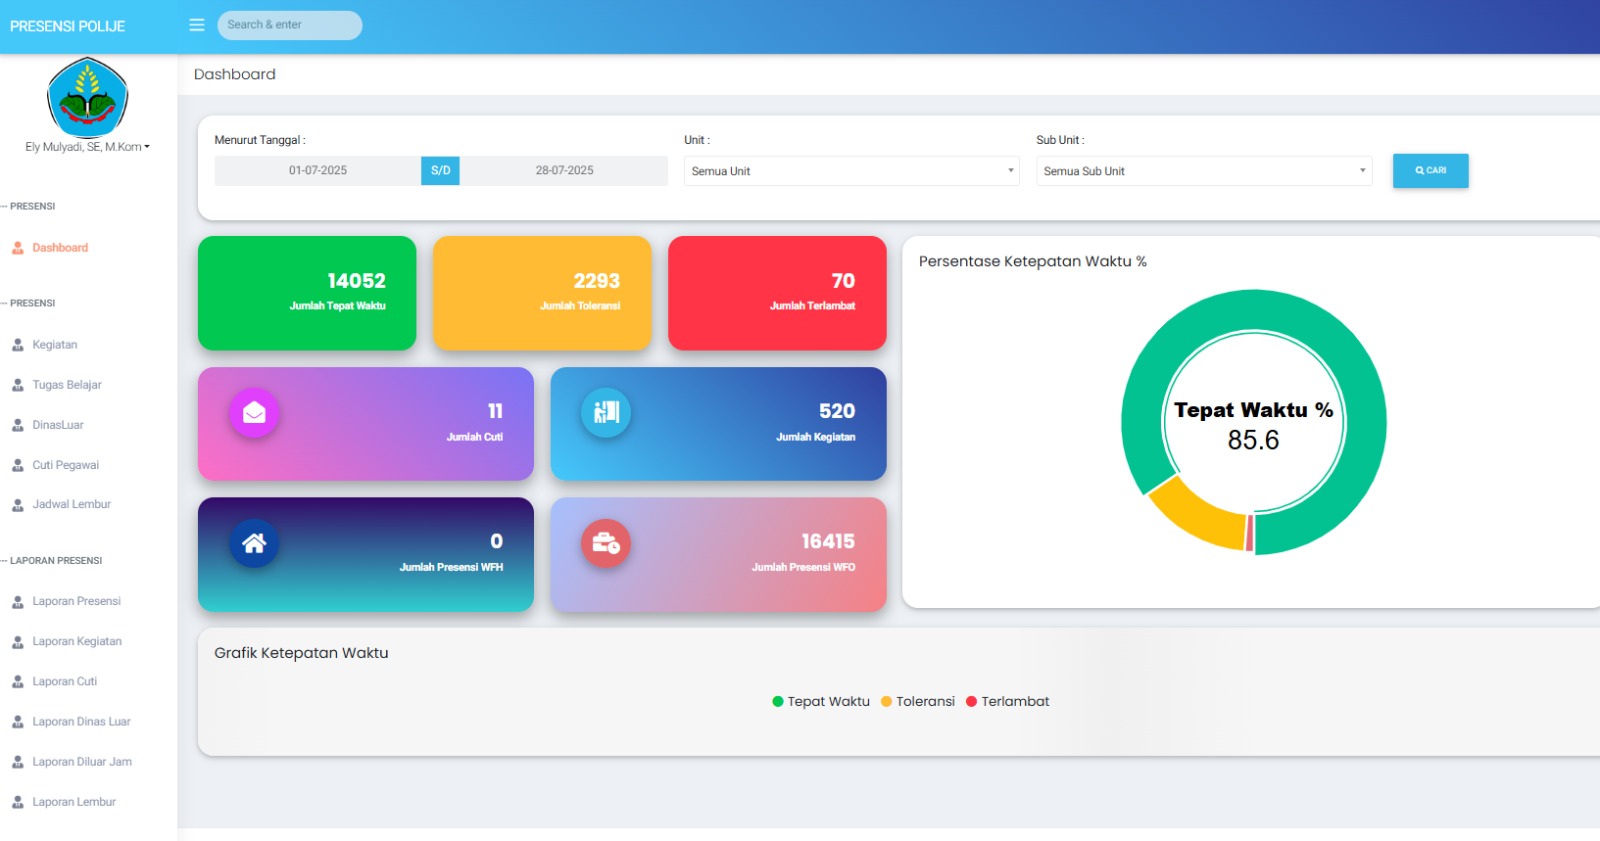1600x841 pixels.
Task: Open Jadwal Lembur menu item
Action: (72, 505)
